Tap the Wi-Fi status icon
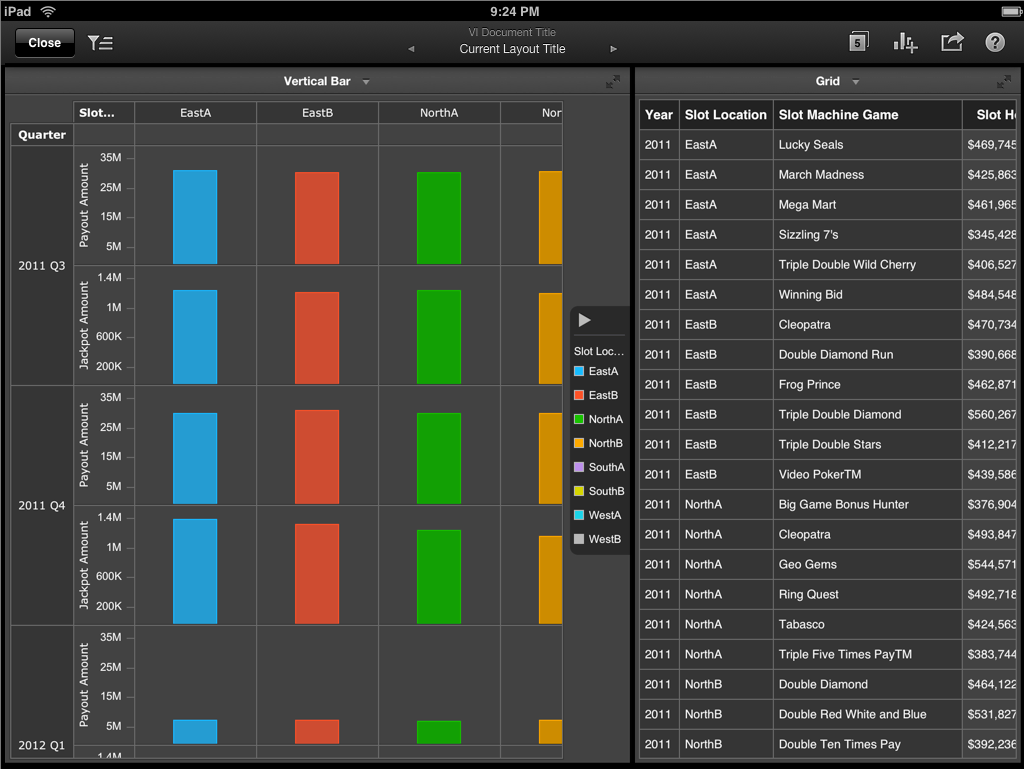This screenshot has width=1024, height=769. [x=48, y=12]
